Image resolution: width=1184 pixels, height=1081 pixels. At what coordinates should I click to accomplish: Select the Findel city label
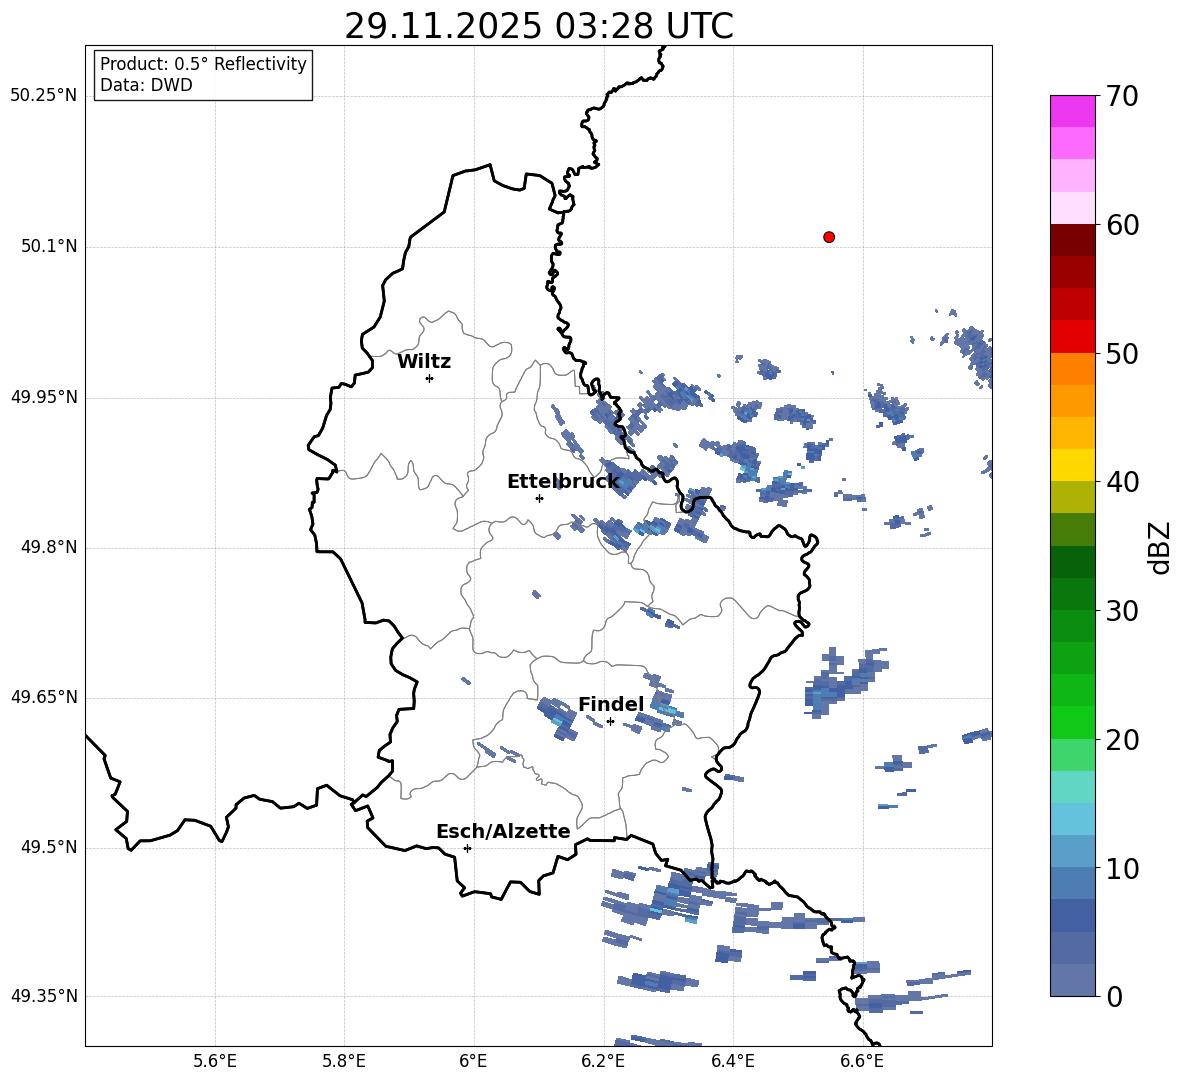(611, 704)
